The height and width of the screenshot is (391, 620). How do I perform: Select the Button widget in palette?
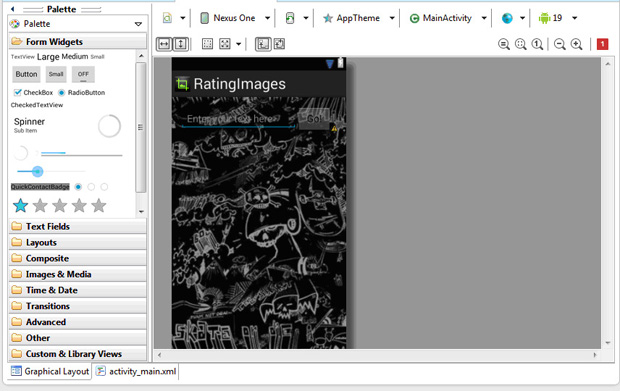click(26, 74)
